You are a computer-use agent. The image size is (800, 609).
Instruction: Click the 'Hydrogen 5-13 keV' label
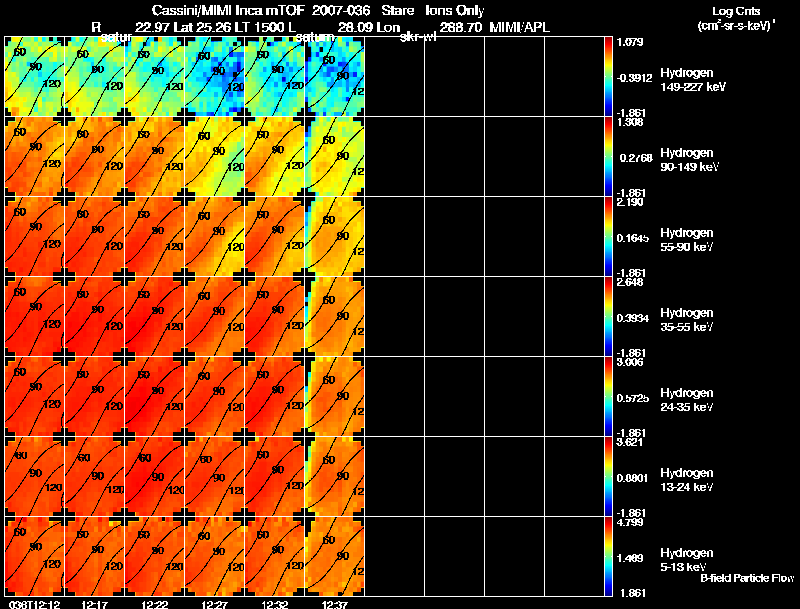click(x=687, y=560)
